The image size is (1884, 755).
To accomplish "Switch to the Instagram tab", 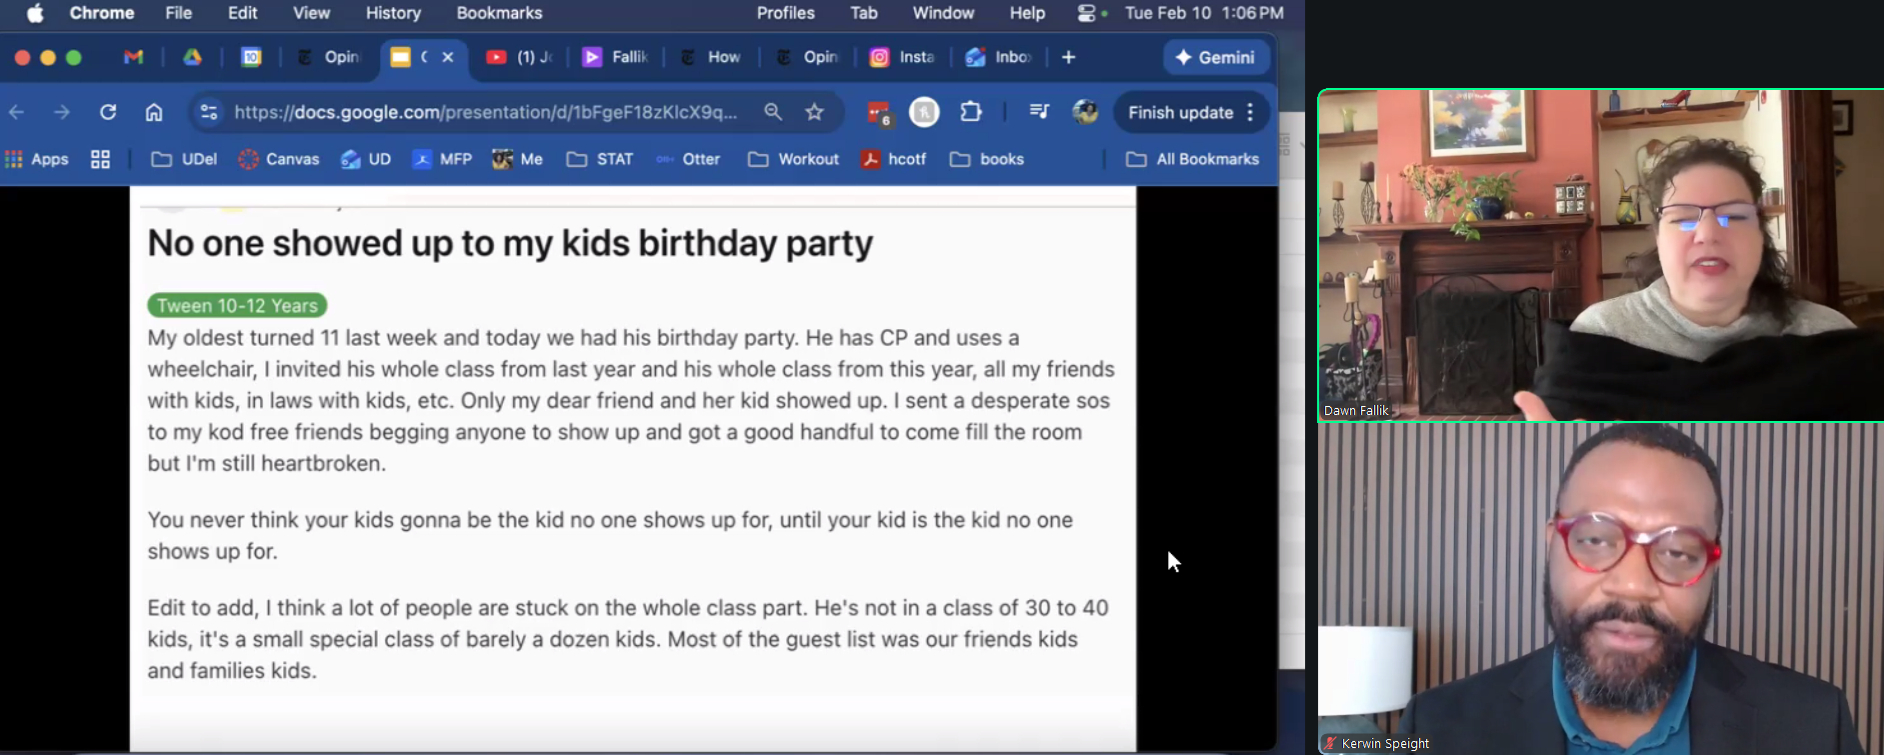I will pyautogui.click(x=903, y=57).
